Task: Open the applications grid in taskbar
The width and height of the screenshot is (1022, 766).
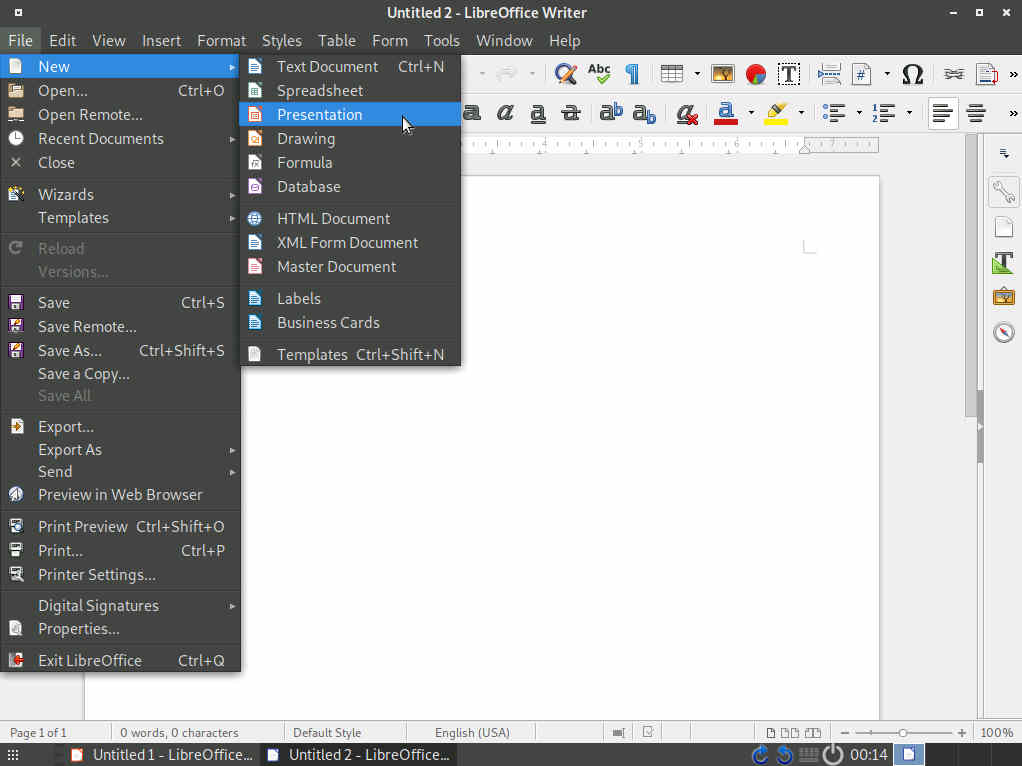Action: 13,755
